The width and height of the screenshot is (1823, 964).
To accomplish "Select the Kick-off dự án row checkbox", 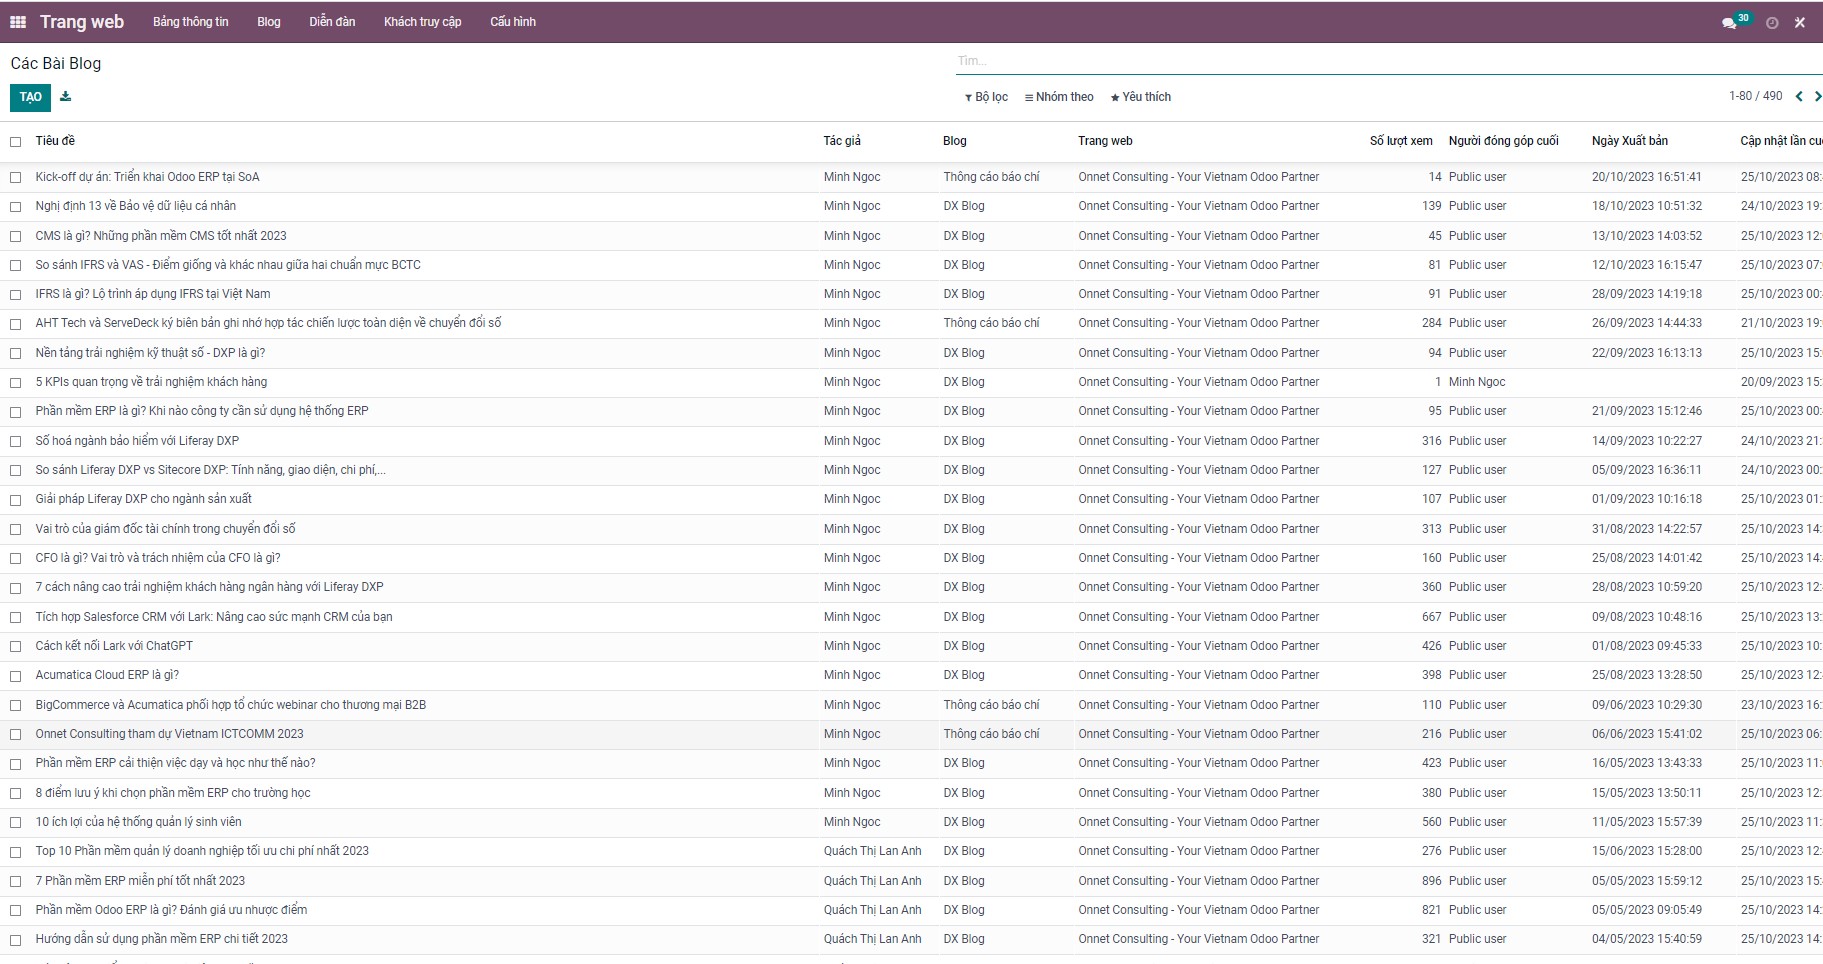I will [16, 178].
